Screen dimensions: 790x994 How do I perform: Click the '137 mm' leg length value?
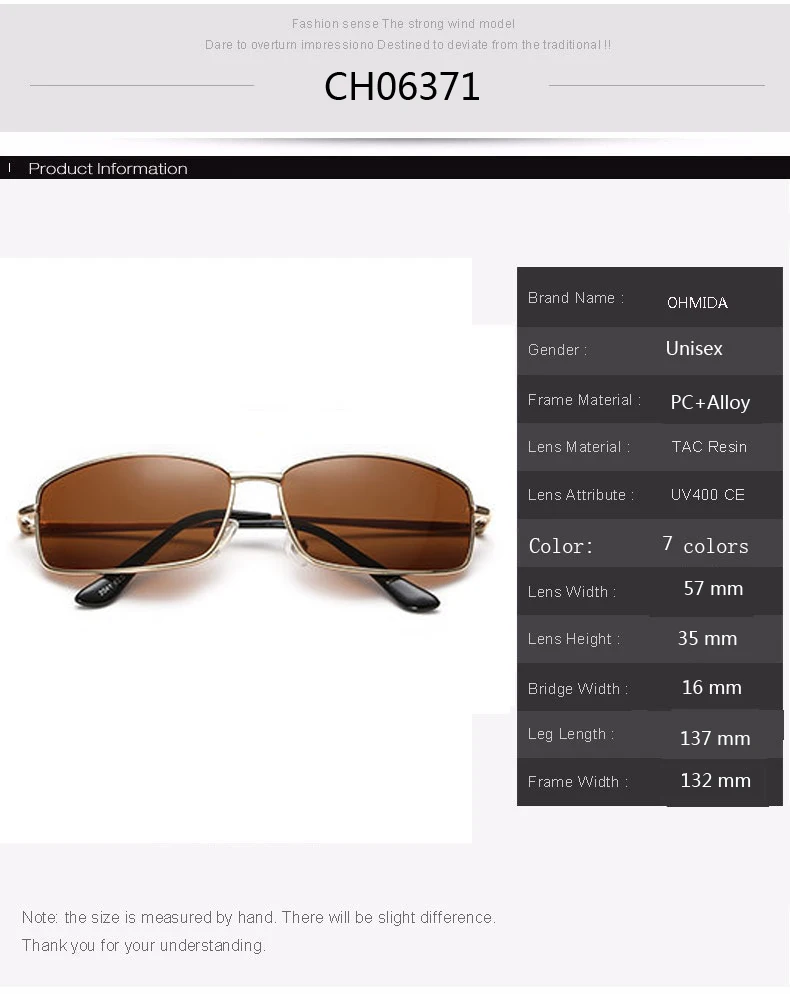[715, 739]
